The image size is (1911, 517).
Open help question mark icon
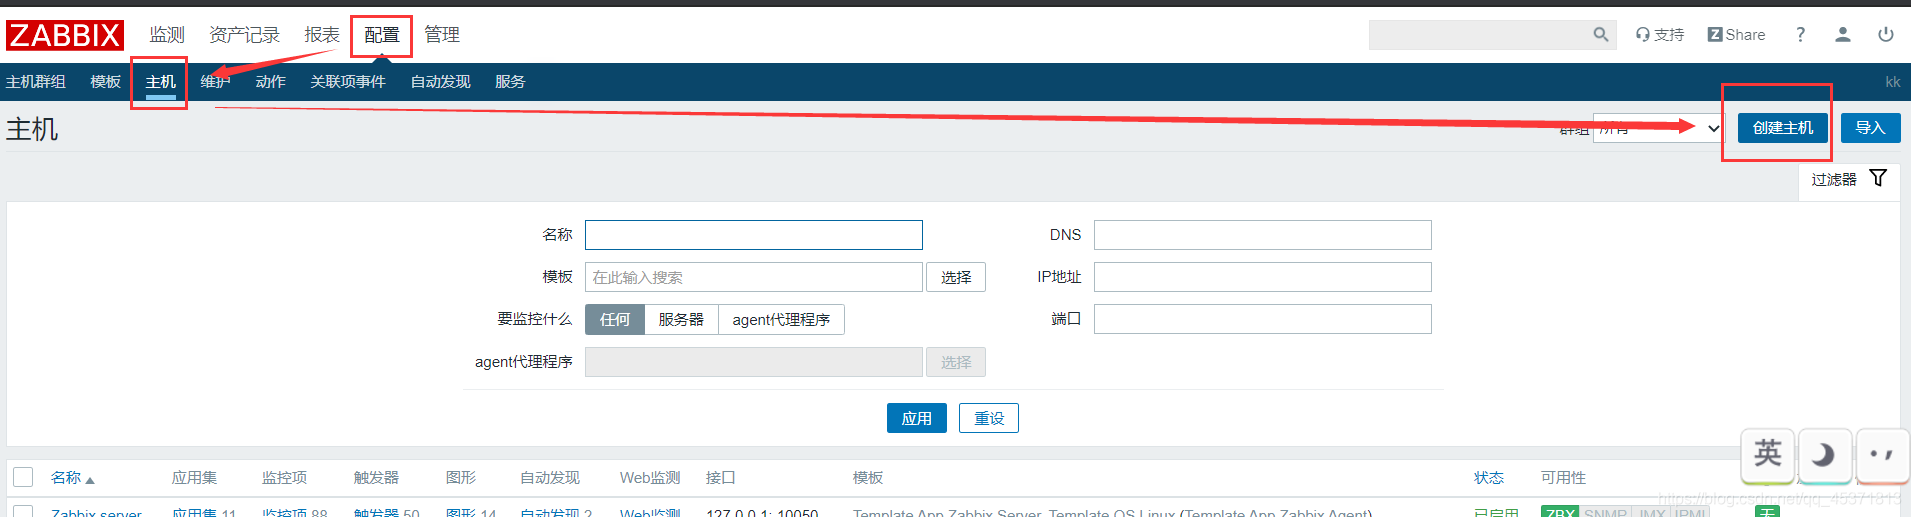click(x=1800, y=35)
